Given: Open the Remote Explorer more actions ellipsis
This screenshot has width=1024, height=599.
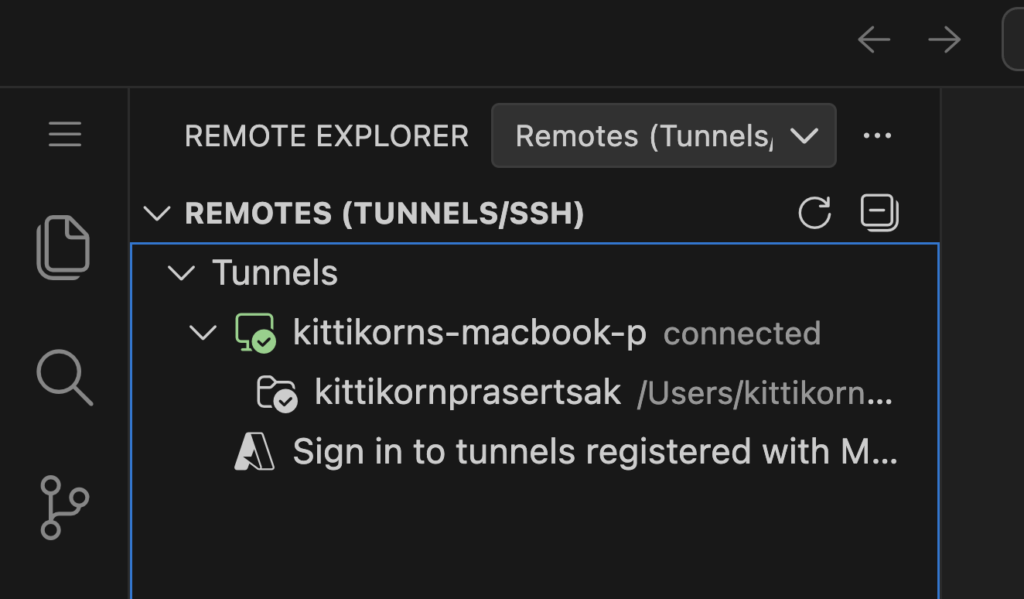Looking at the screenshot, I should coord(877,136).
